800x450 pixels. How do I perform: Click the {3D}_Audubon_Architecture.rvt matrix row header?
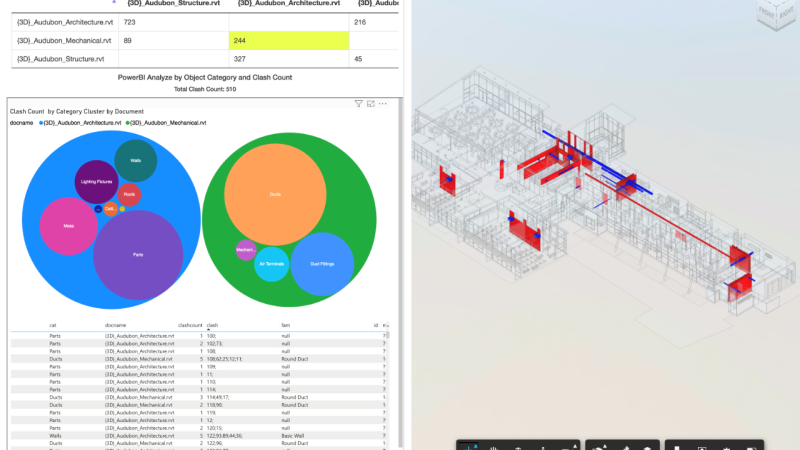tap(65, 22)
